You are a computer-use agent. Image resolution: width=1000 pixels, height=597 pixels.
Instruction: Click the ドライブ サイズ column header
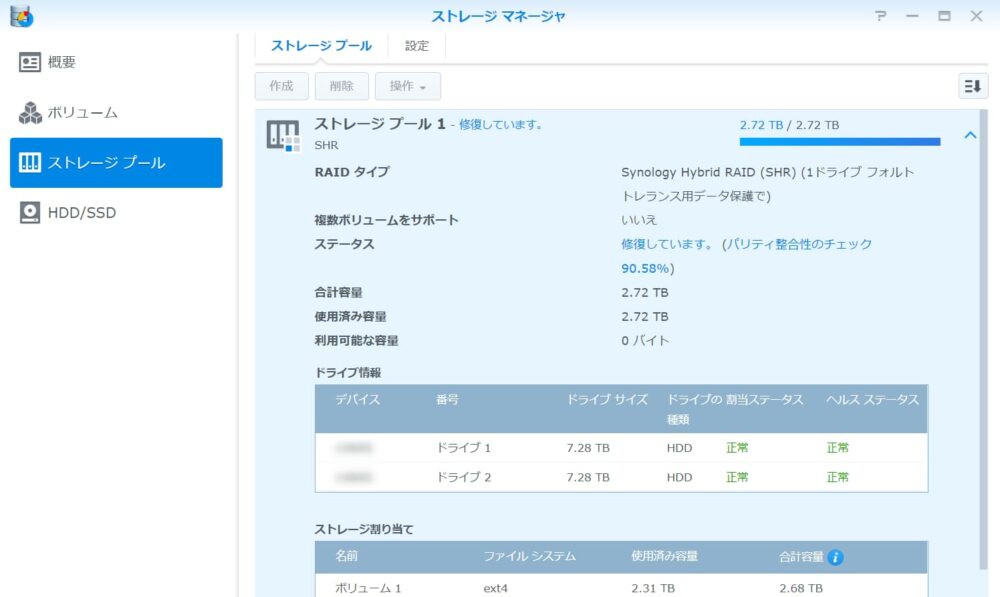[607, 400]
